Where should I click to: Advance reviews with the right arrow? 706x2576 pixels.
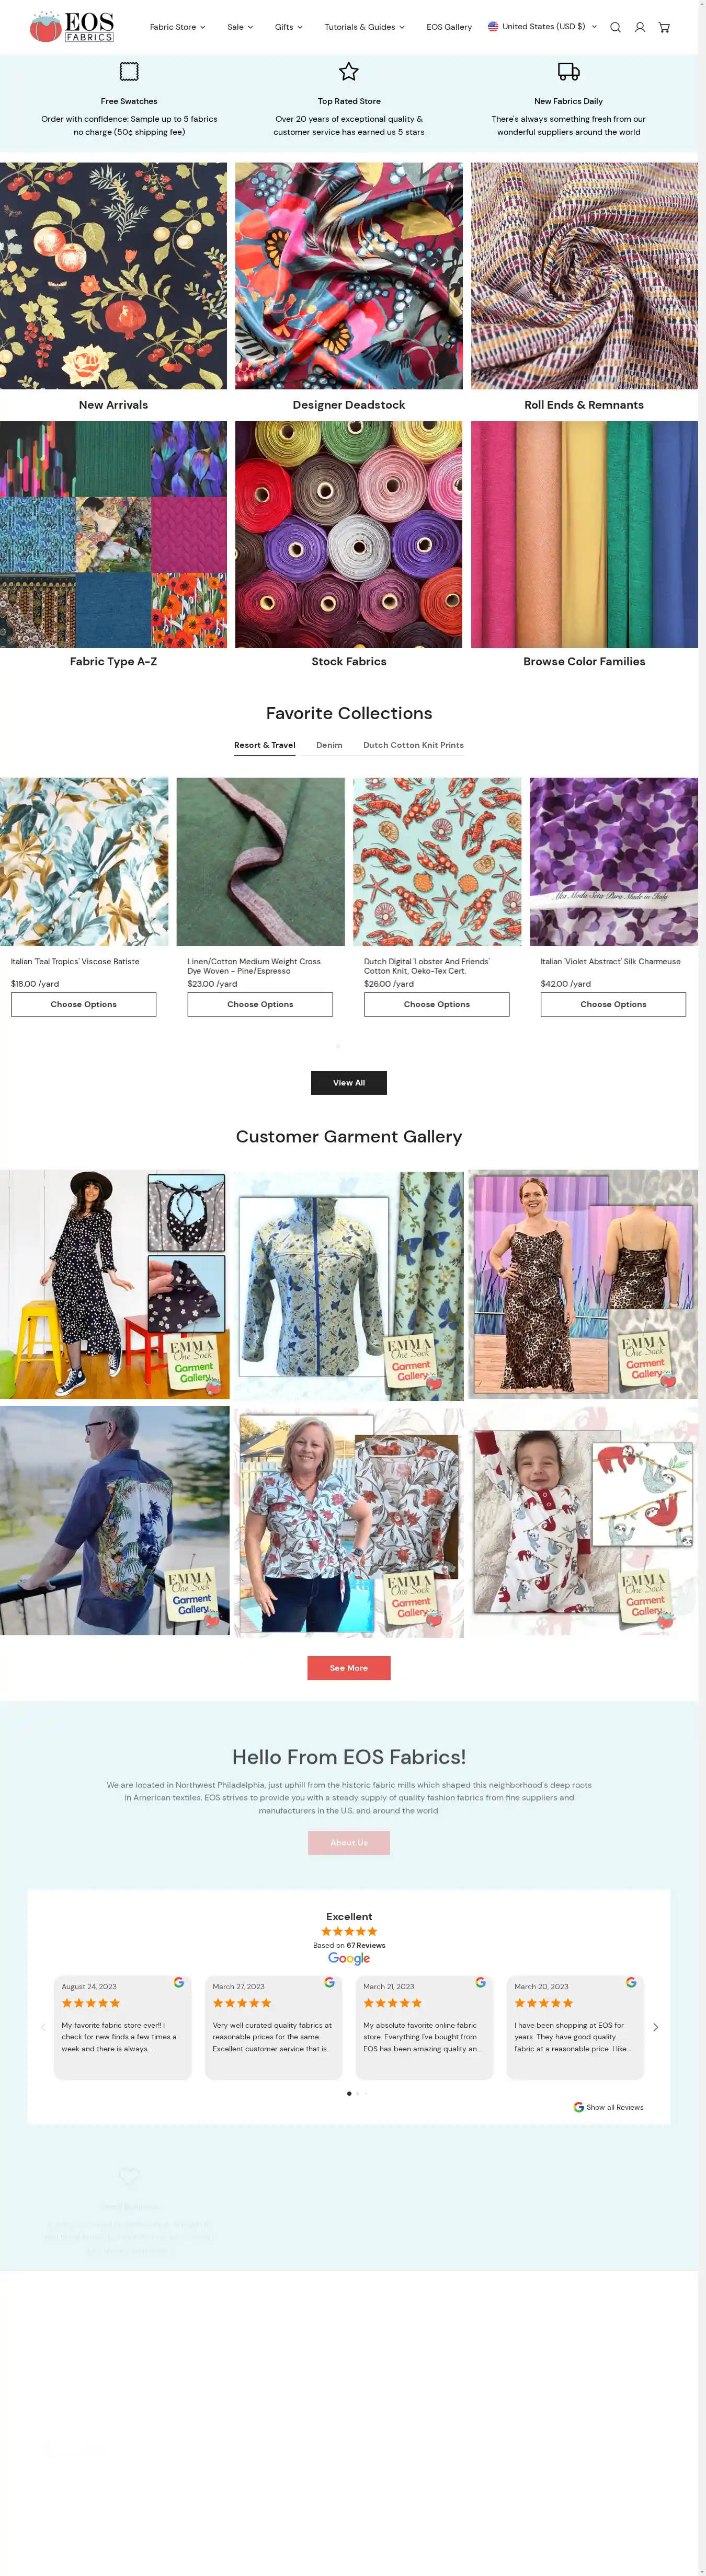coord(656,2027)
